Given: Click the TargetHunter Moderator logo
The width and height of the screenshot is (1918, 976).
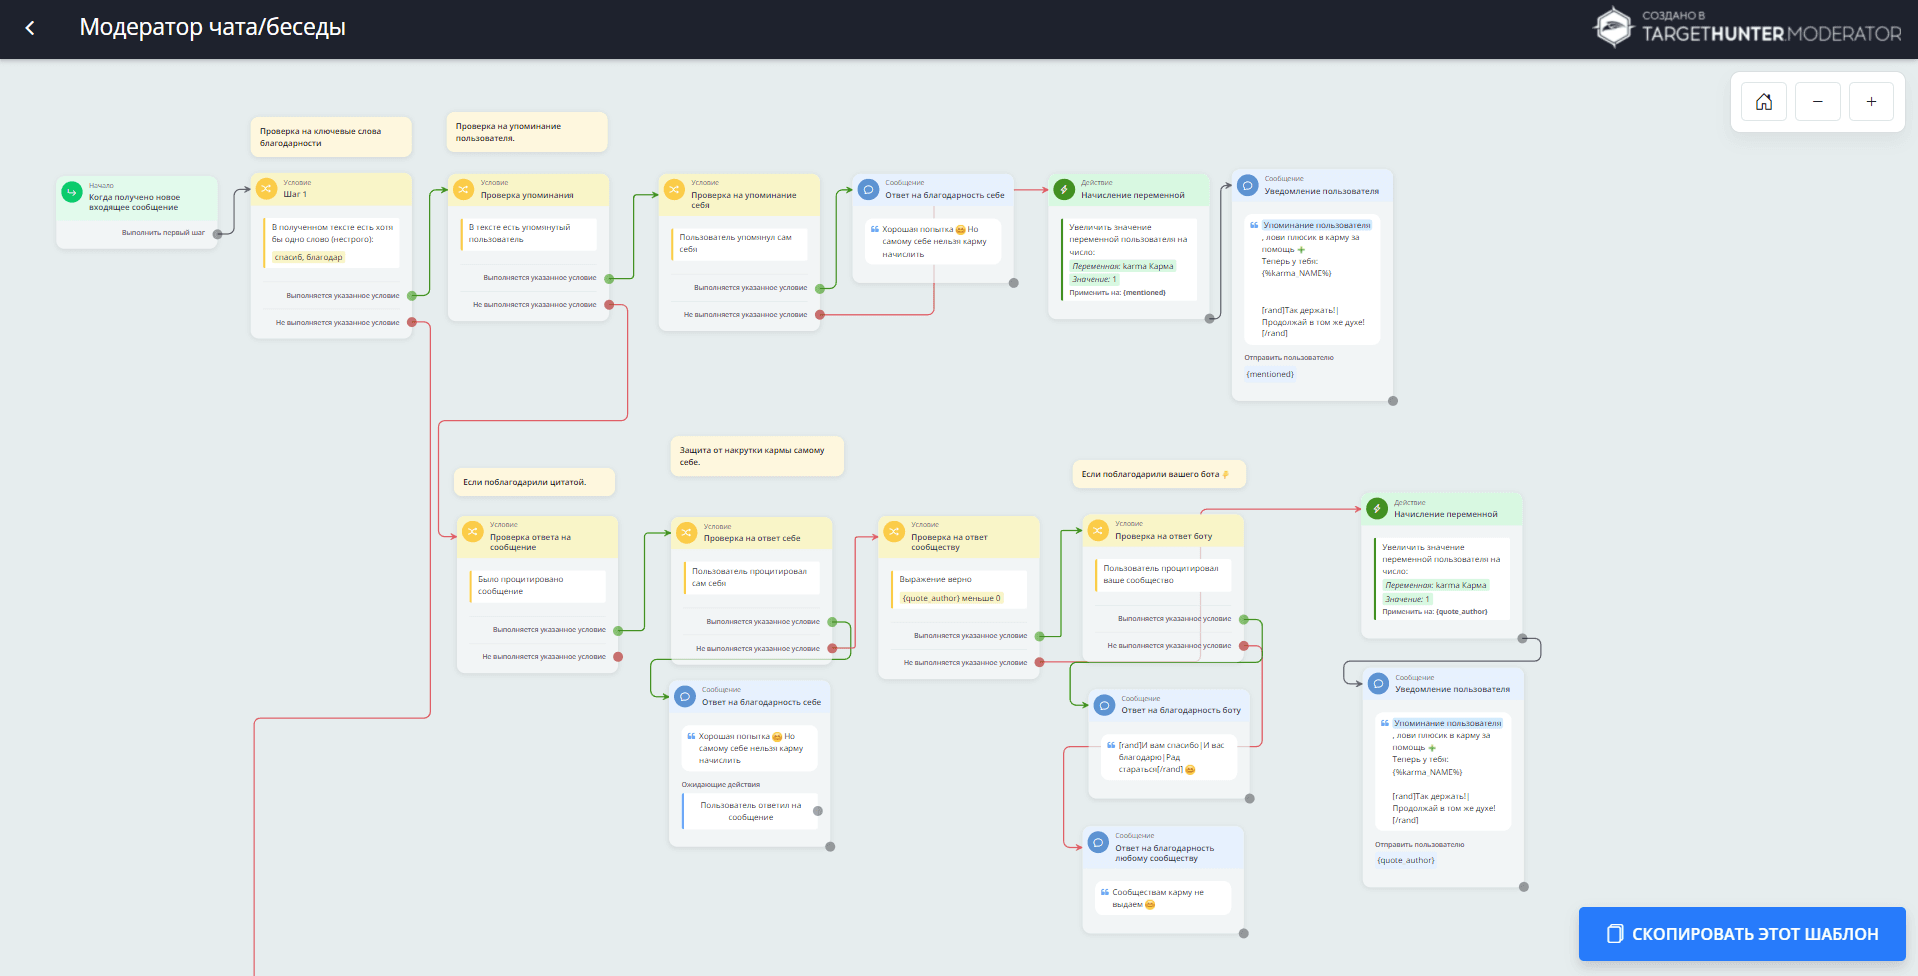Looking at the screenshot, I should (x=1746, y=28).
